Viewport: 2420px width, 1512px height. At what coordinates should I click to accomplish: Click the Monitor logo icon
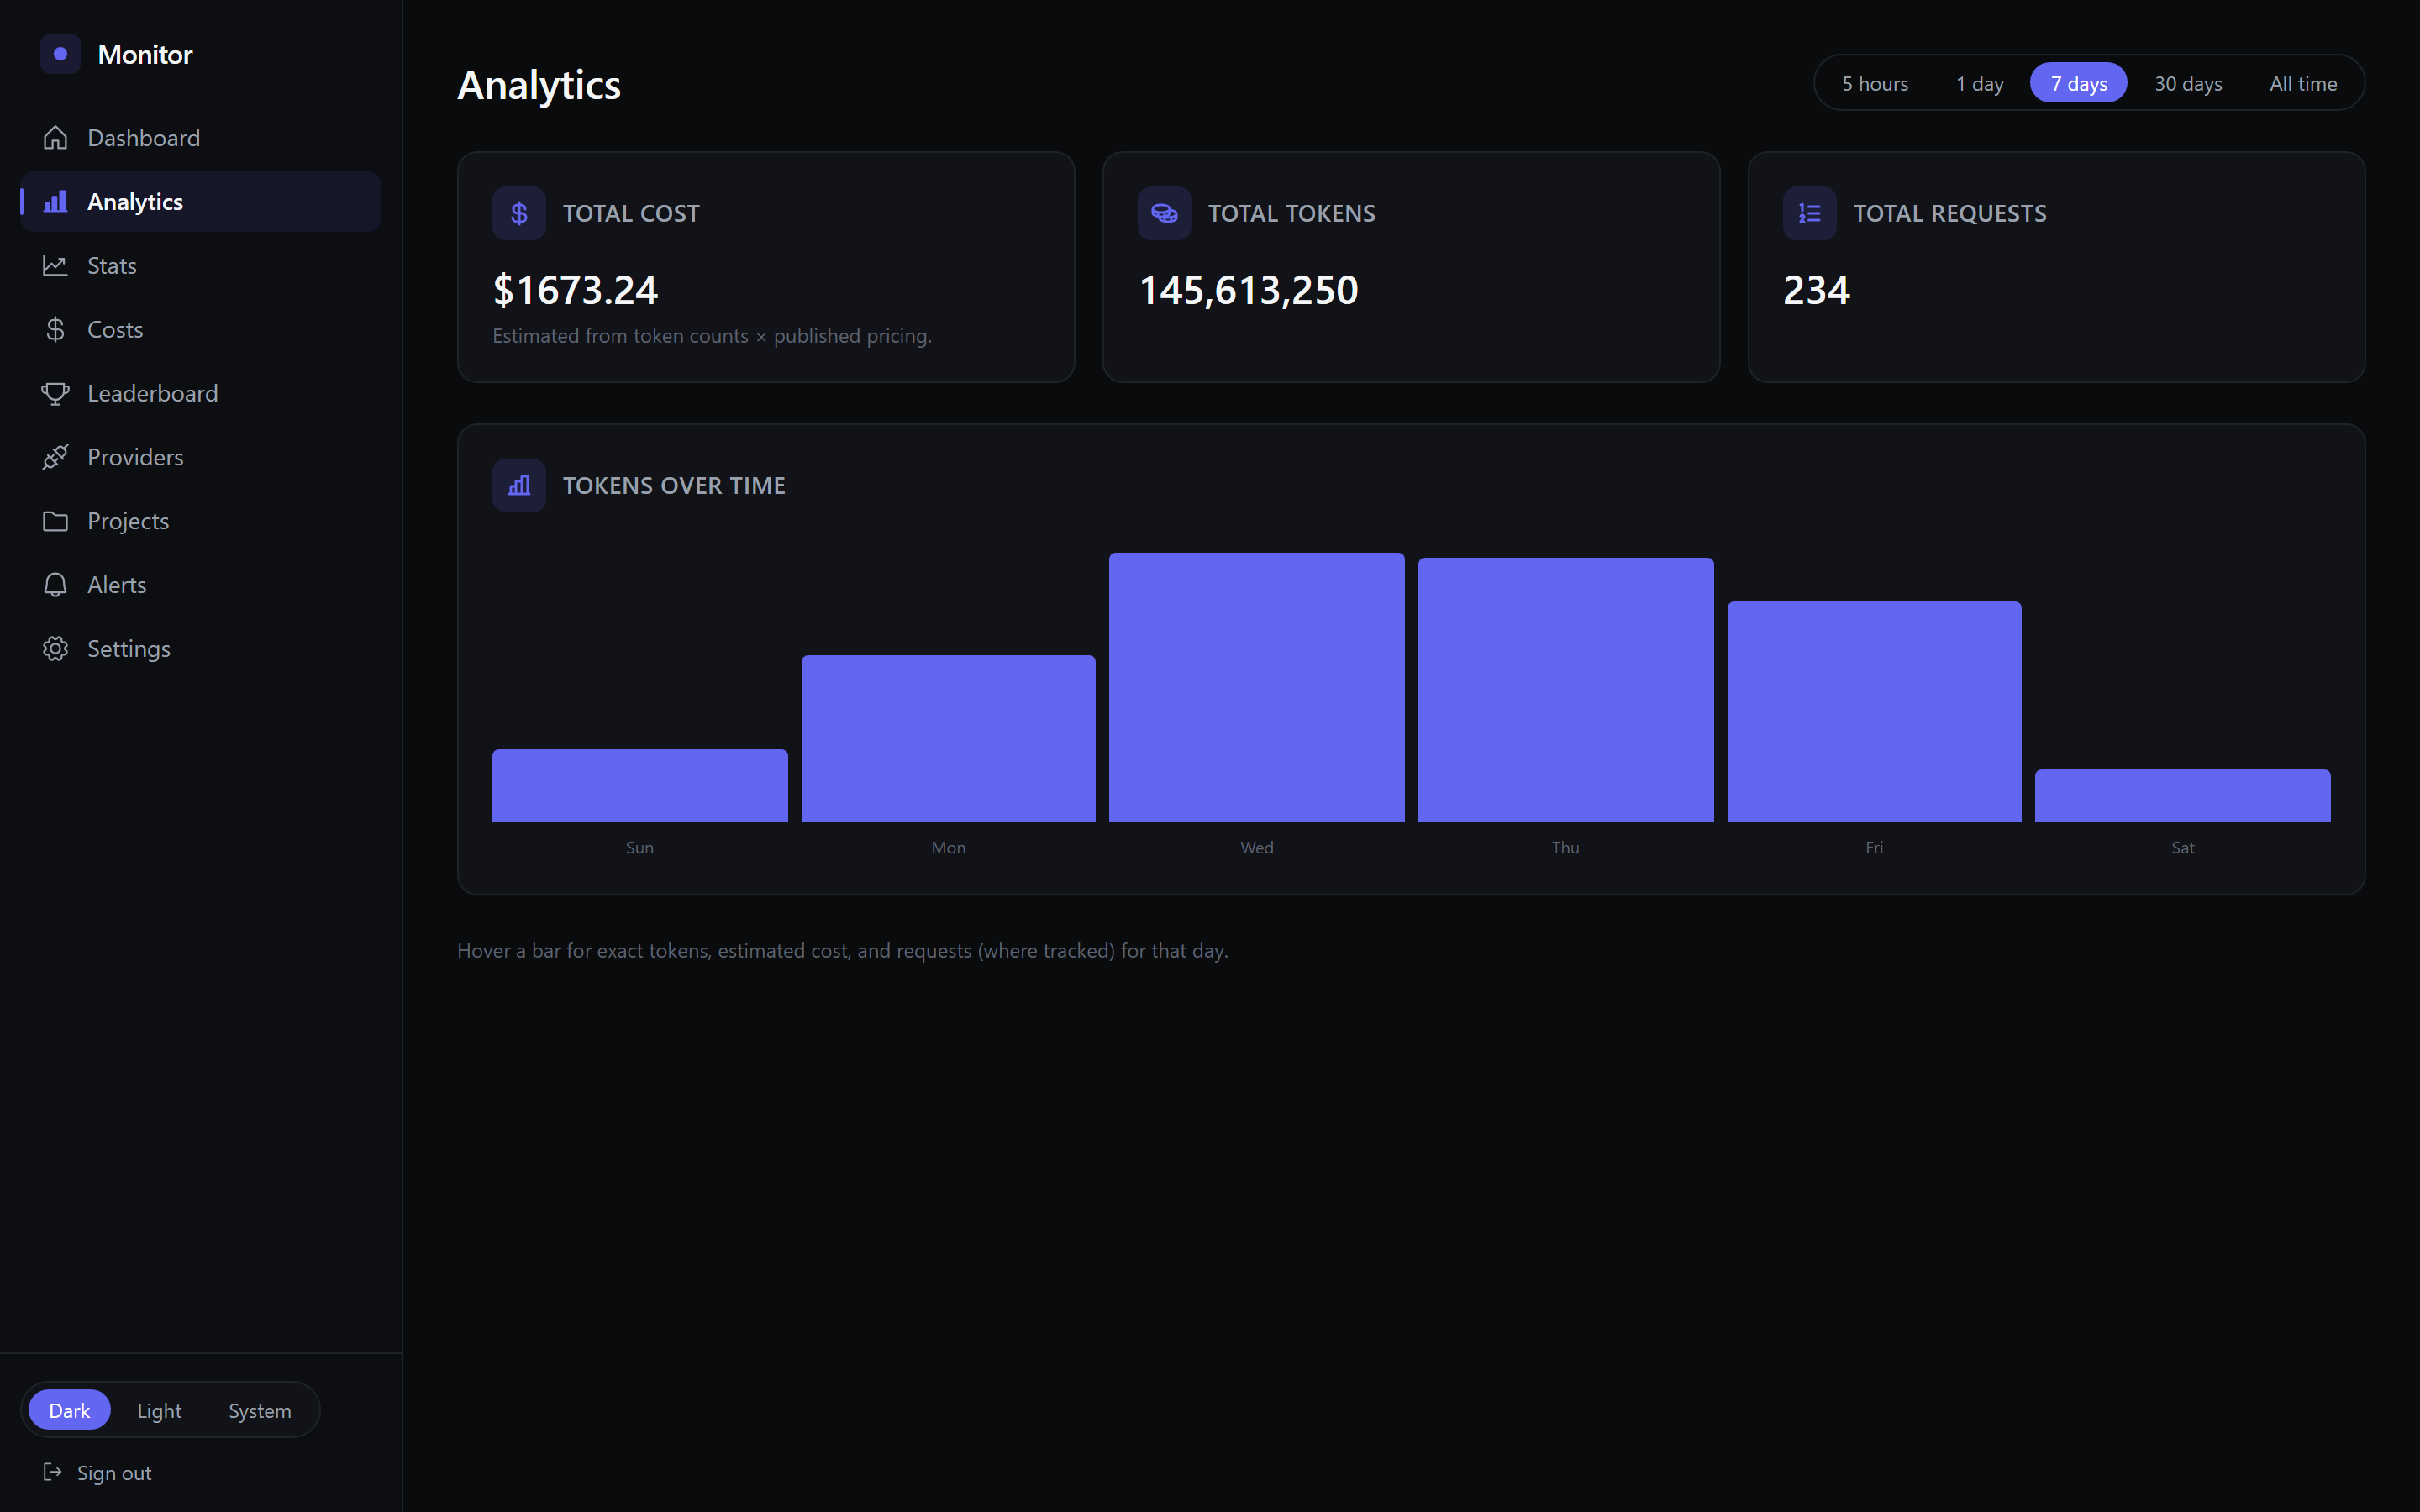click(60, 54)
